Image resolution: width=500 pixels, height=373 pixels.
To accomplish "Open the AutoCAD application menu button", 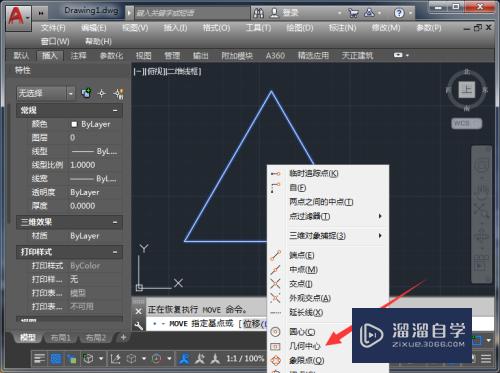I will pyautogui.click(x=18, y=18).
